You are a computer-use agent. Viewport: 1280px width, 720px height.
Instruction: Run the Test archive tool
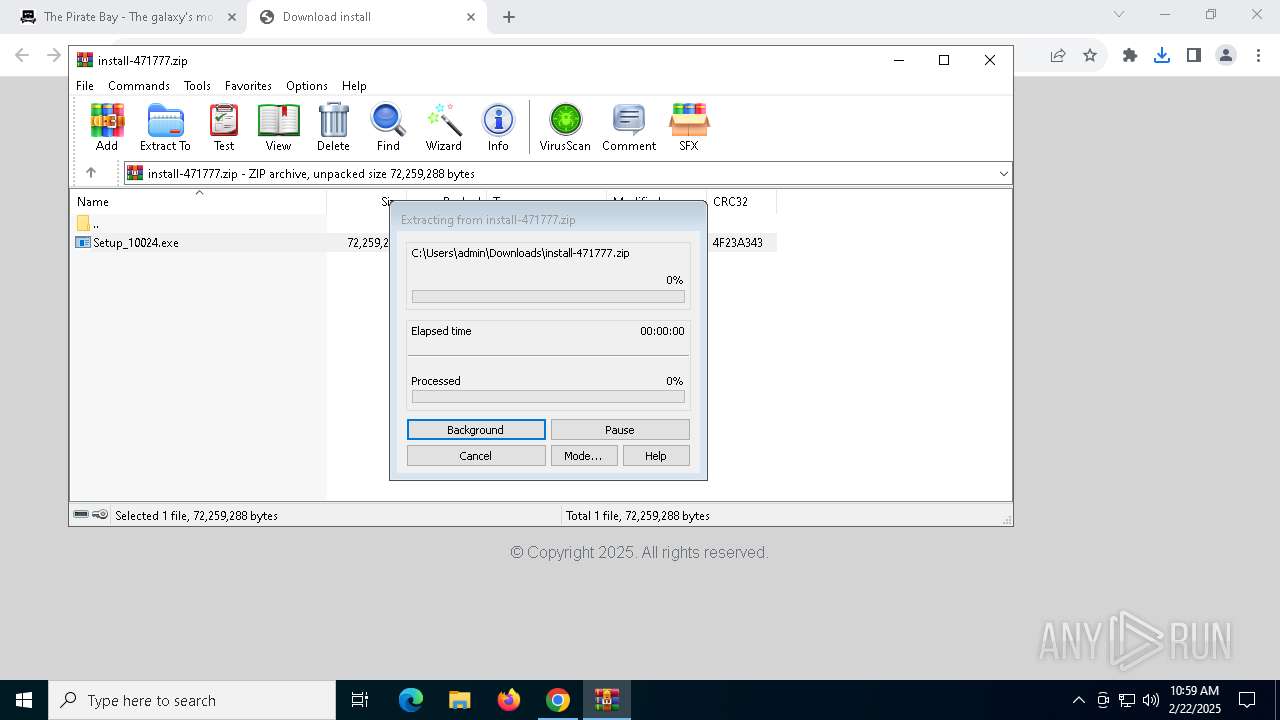pyautogui.click(x=224, y=127)
